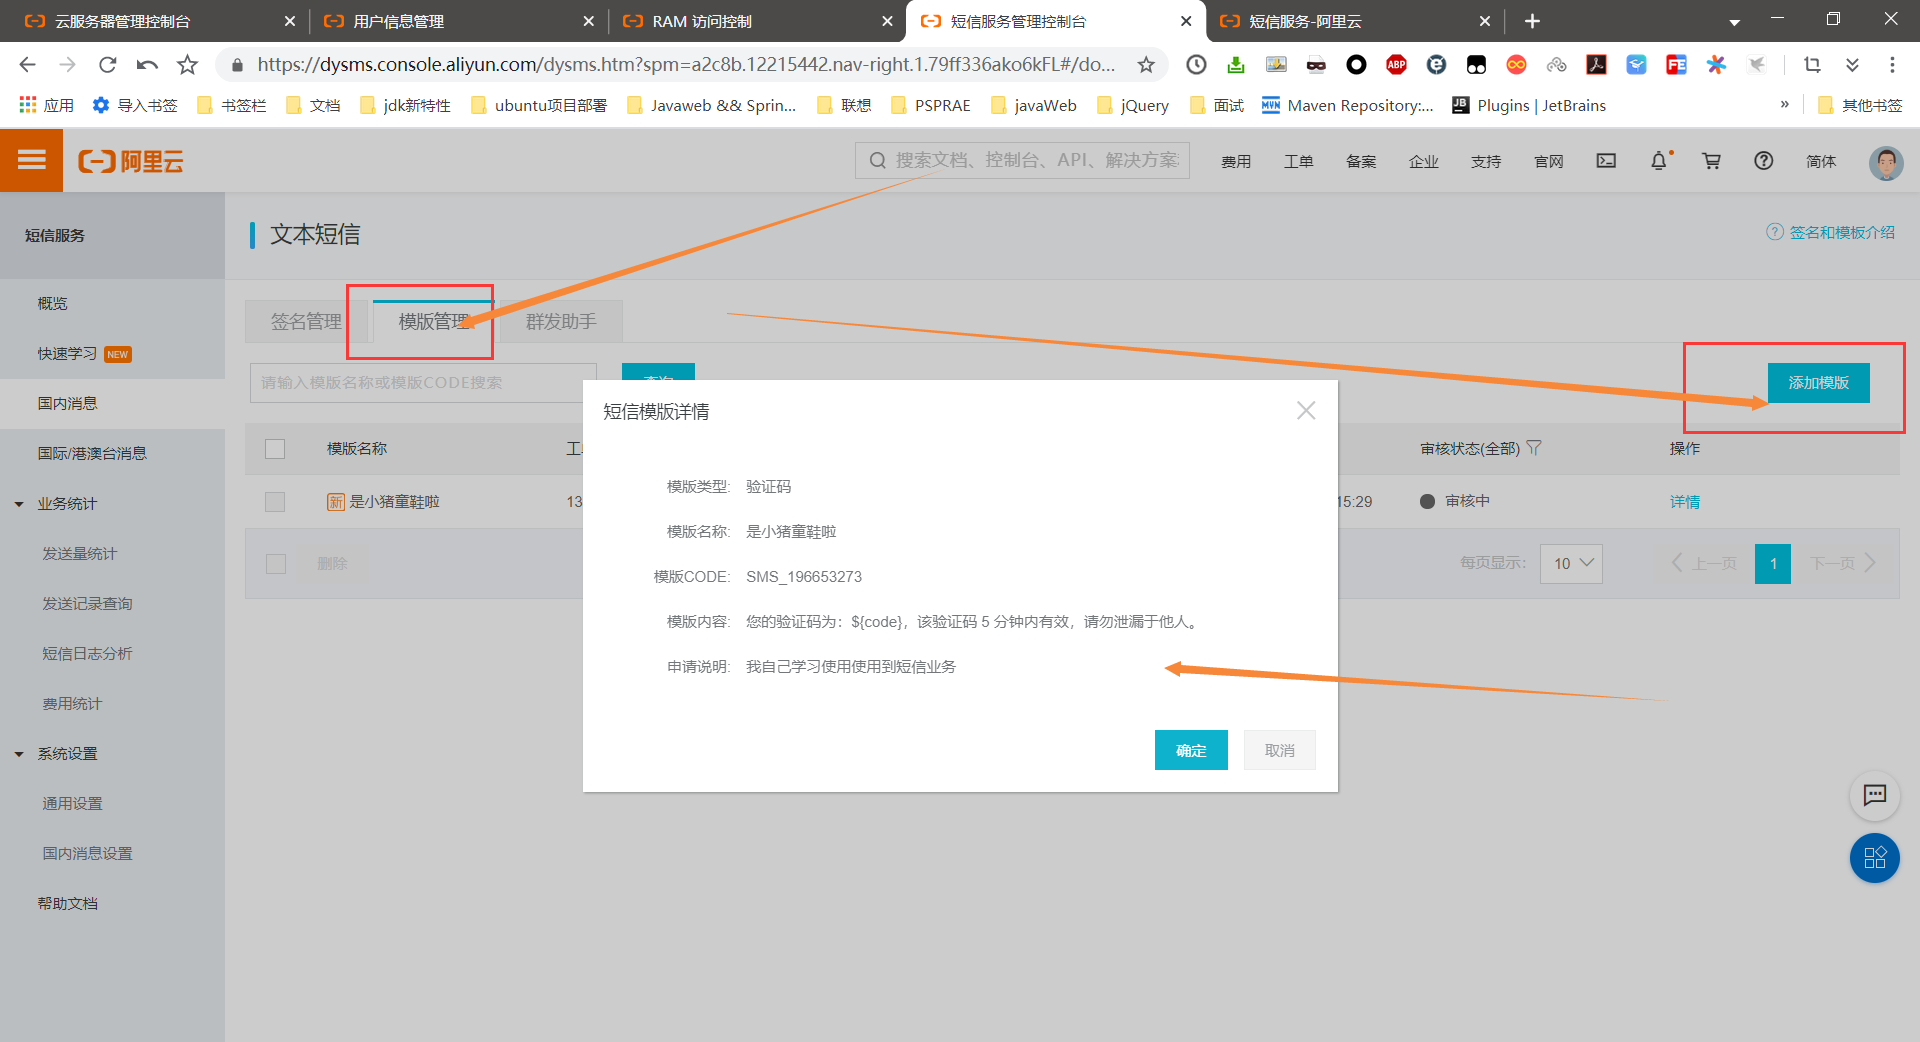Toggle the checkbox beside 删除
1920x1042 pixels.
click(276, 564)
